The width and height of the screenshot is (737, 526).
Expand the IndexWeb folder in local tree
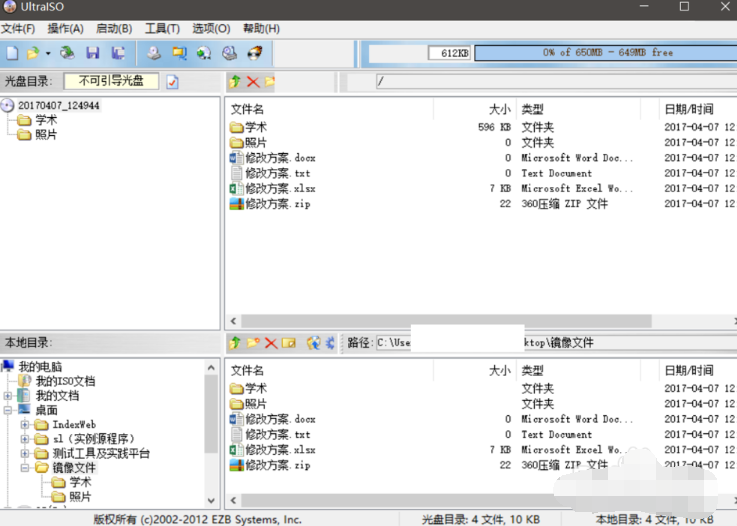[x=26, y=425]
